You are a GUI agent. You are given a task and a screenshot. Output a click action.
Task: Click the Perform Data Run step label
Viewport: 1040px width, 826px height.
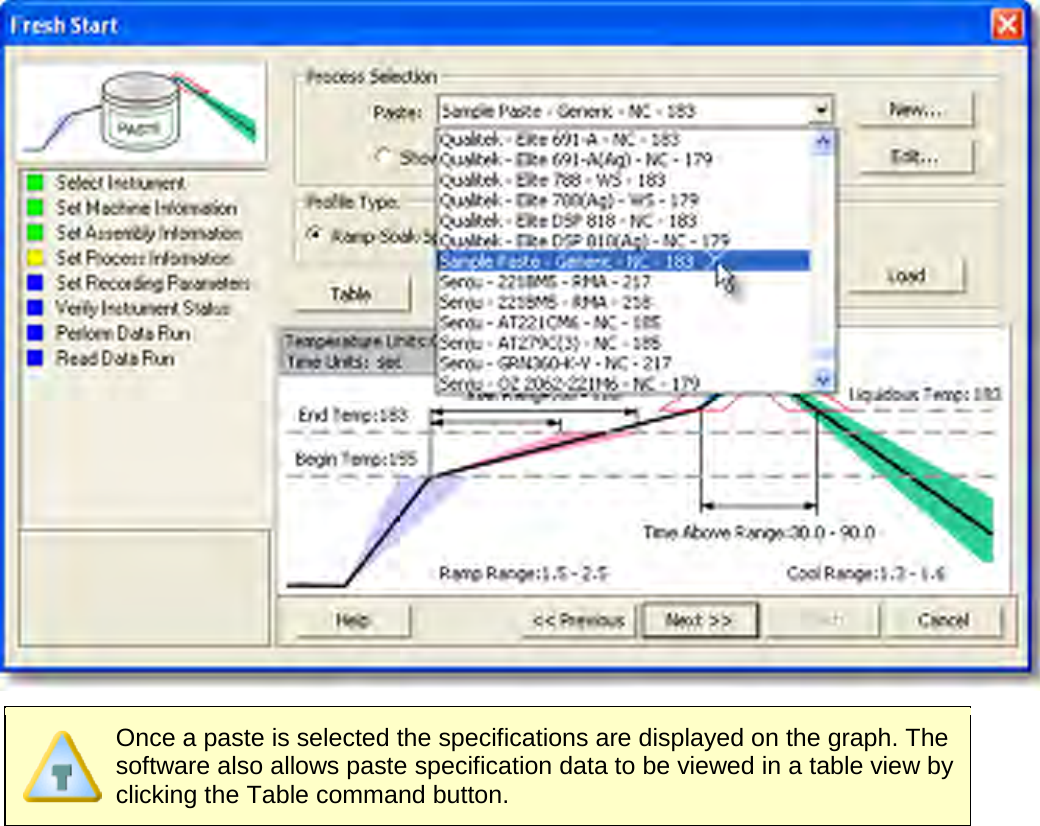[x=123, y=333]
